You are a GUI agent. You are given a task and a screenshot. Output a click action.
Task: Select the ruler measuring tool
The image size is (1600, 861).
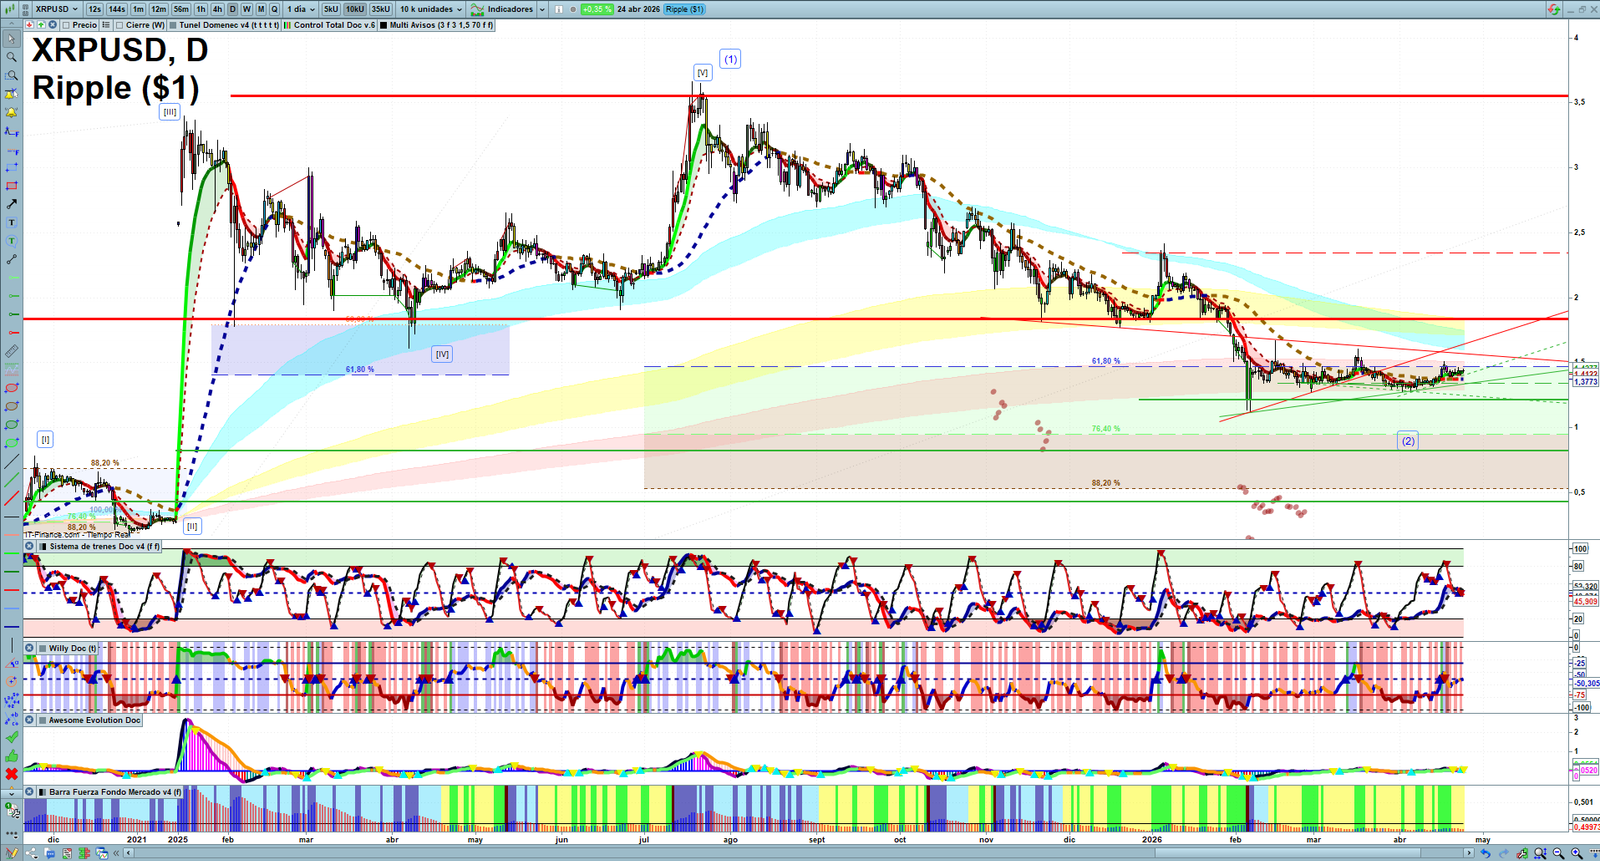point(12,351)
